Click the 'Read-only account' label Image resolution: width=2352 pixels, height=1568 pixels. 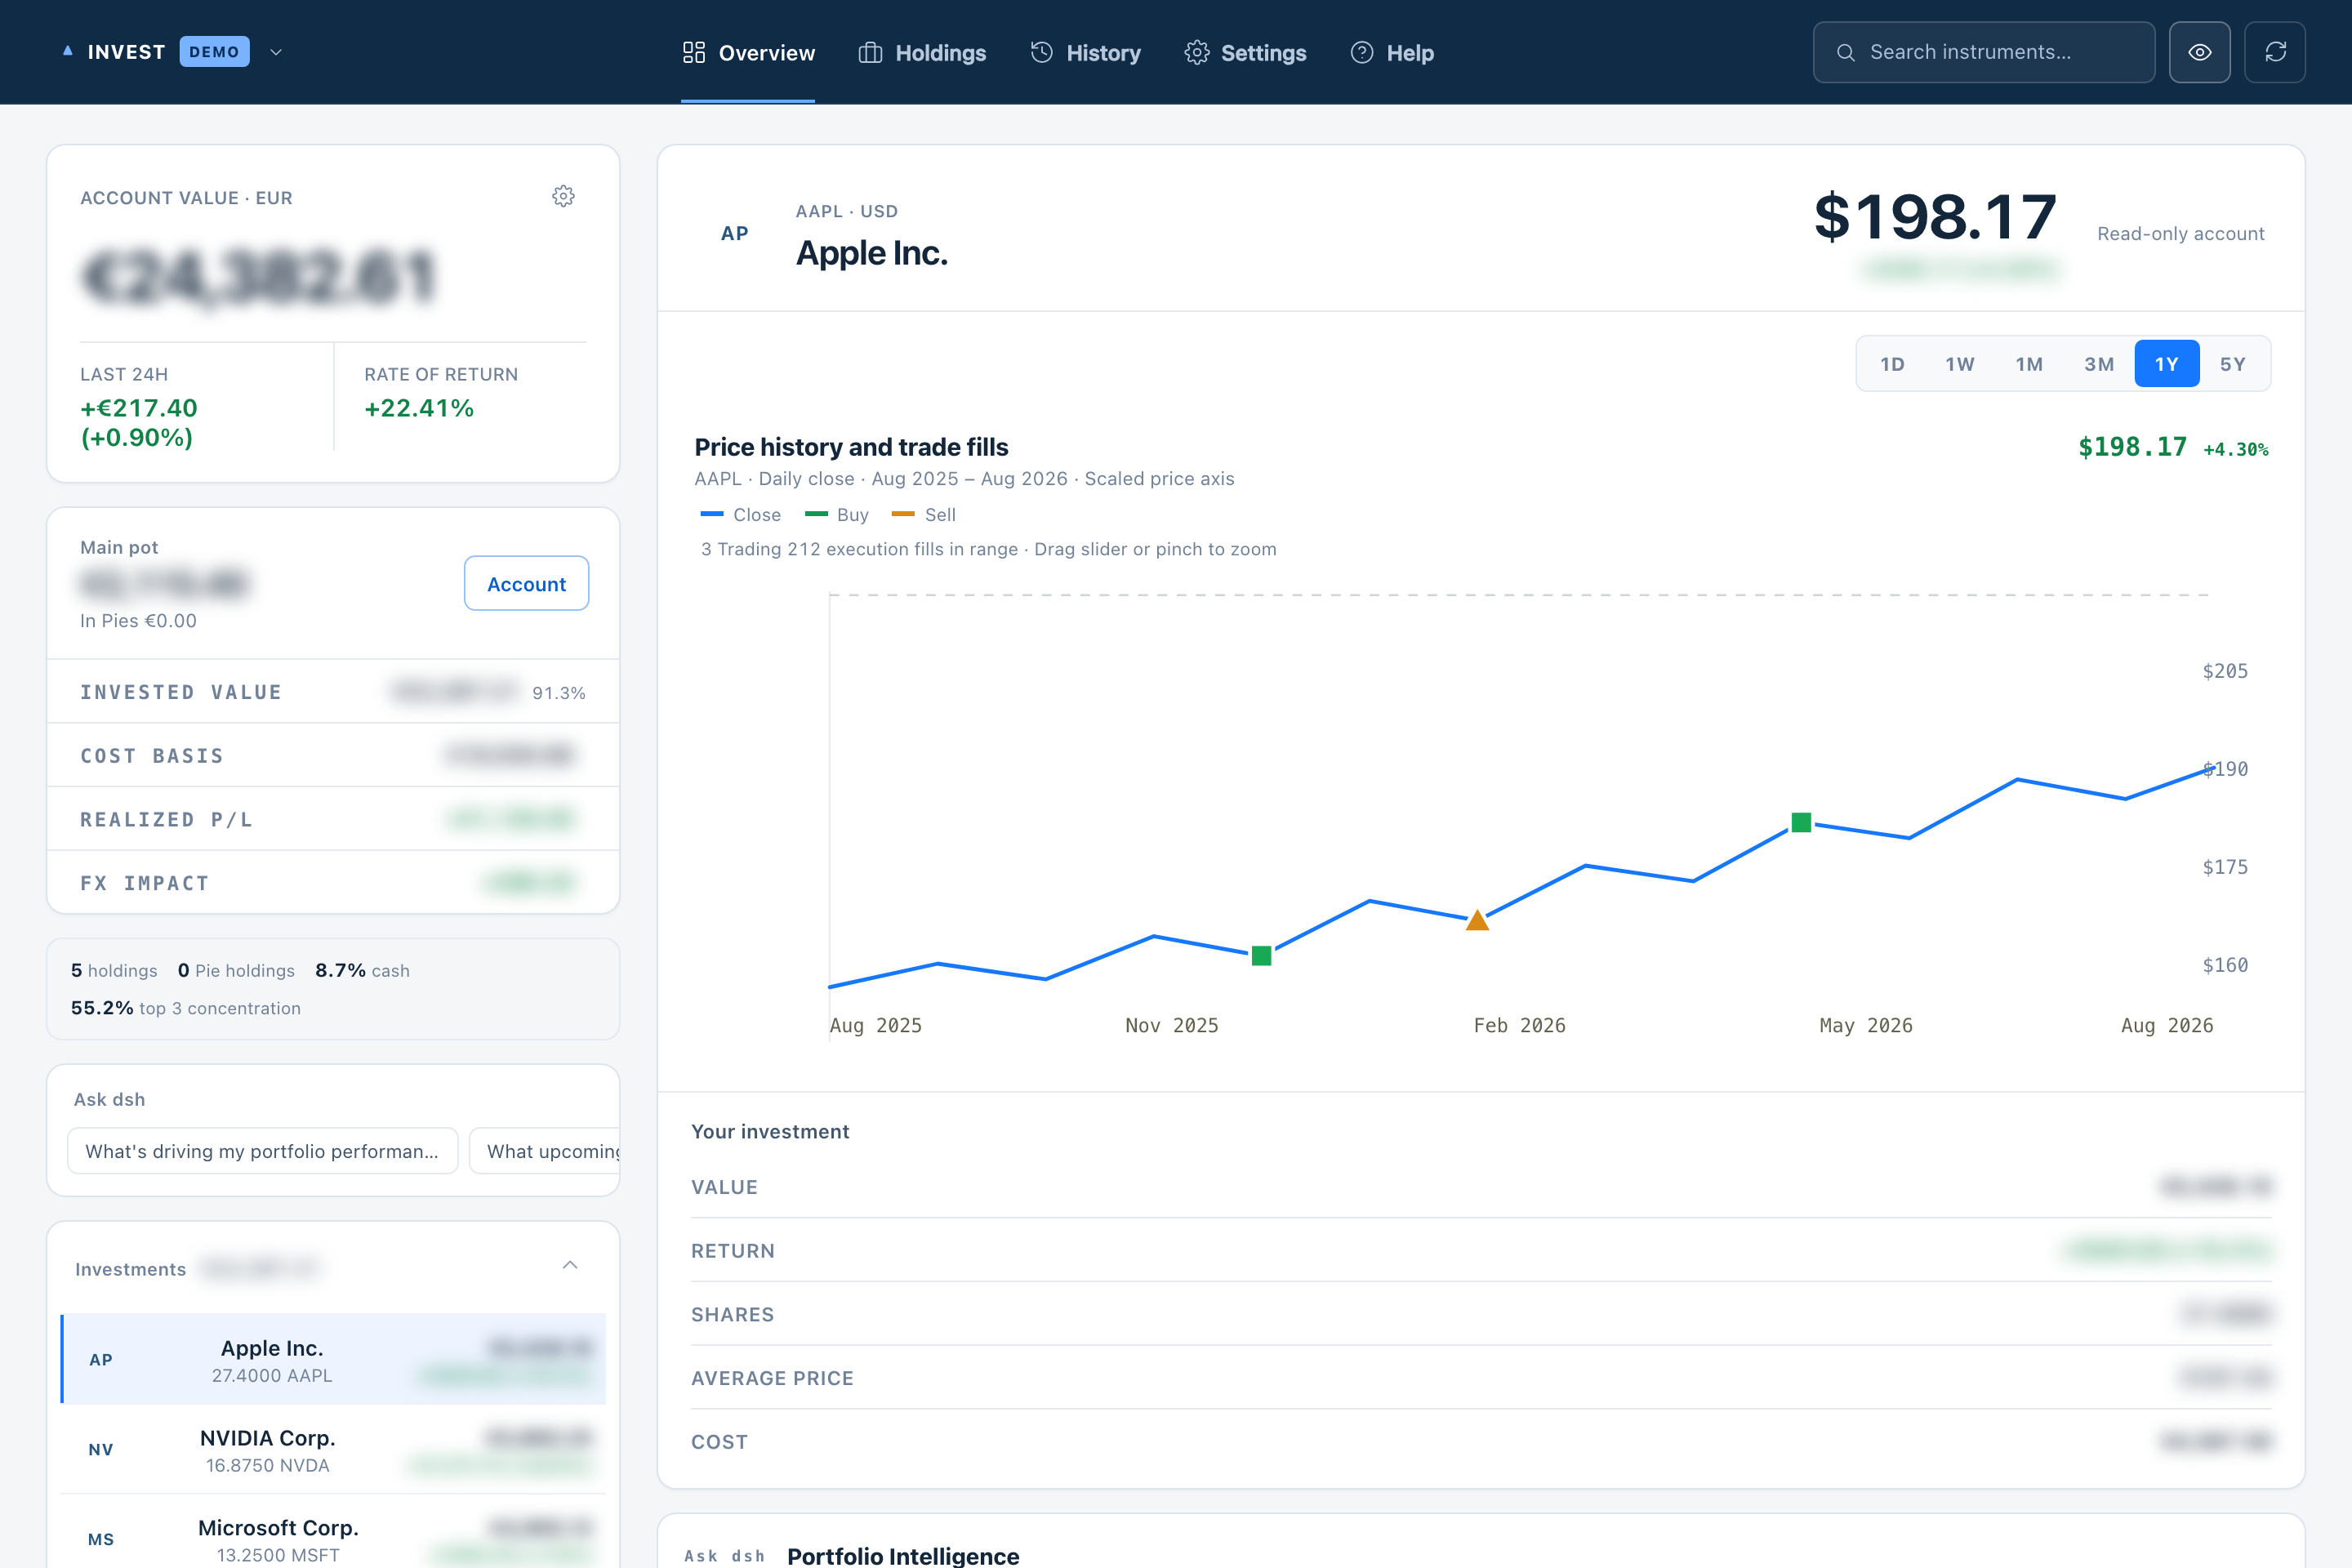[2180, 233]
